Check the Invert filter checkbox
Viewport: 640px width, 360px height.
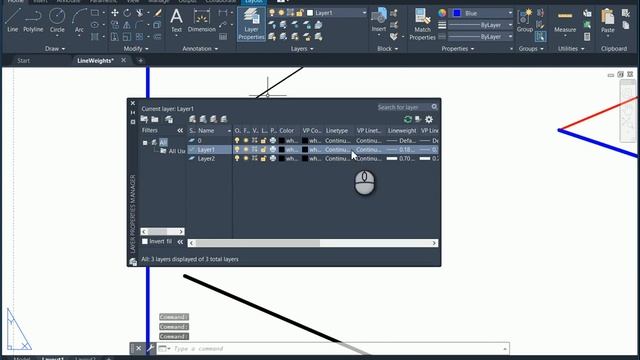(x=144, y=241)
